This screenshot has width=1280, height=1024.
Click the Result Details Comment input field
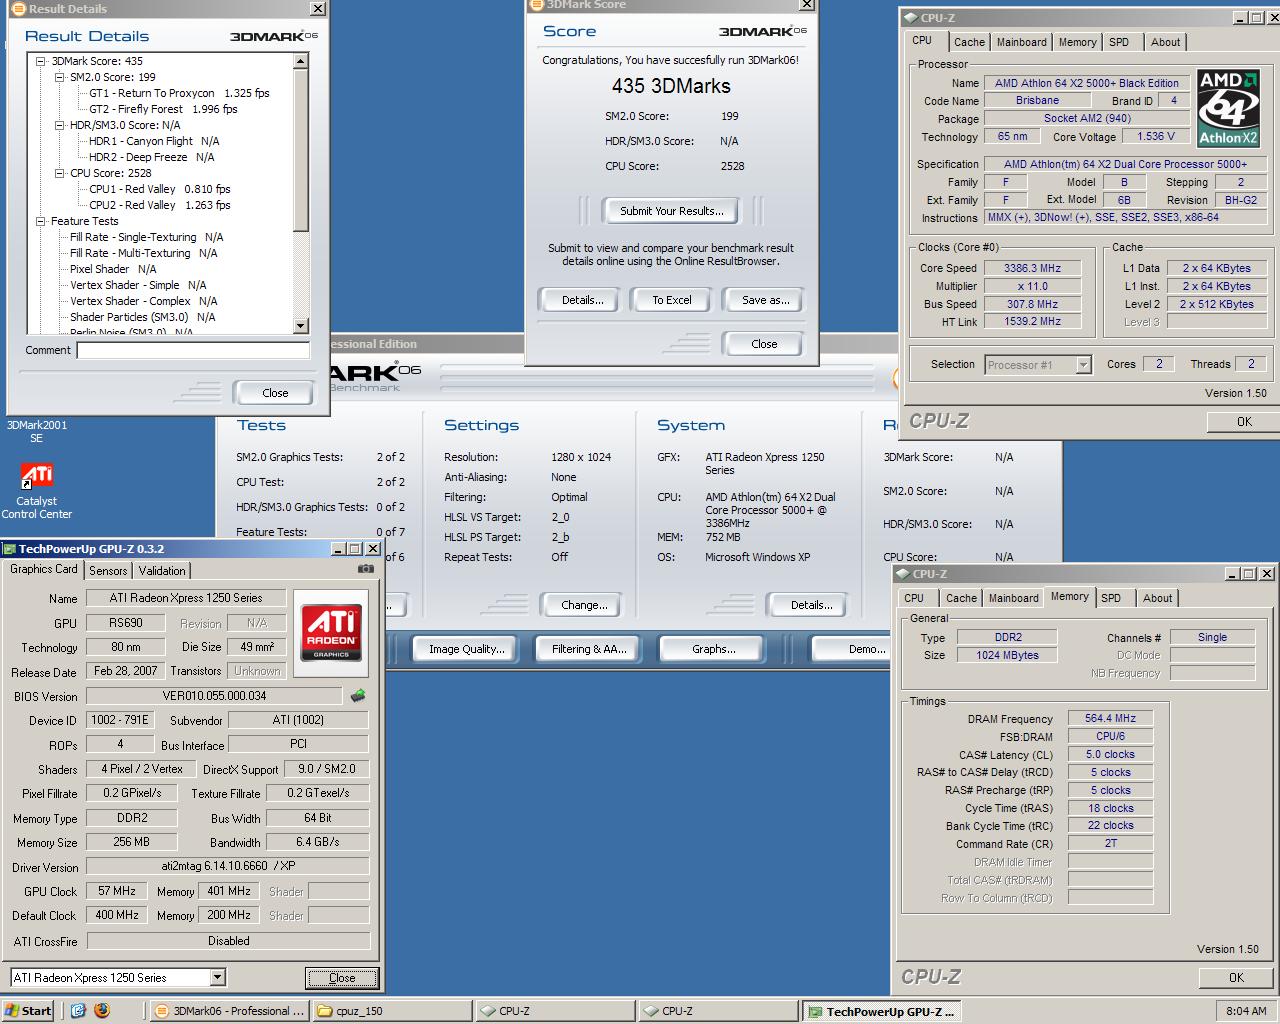tap(194, 350)
